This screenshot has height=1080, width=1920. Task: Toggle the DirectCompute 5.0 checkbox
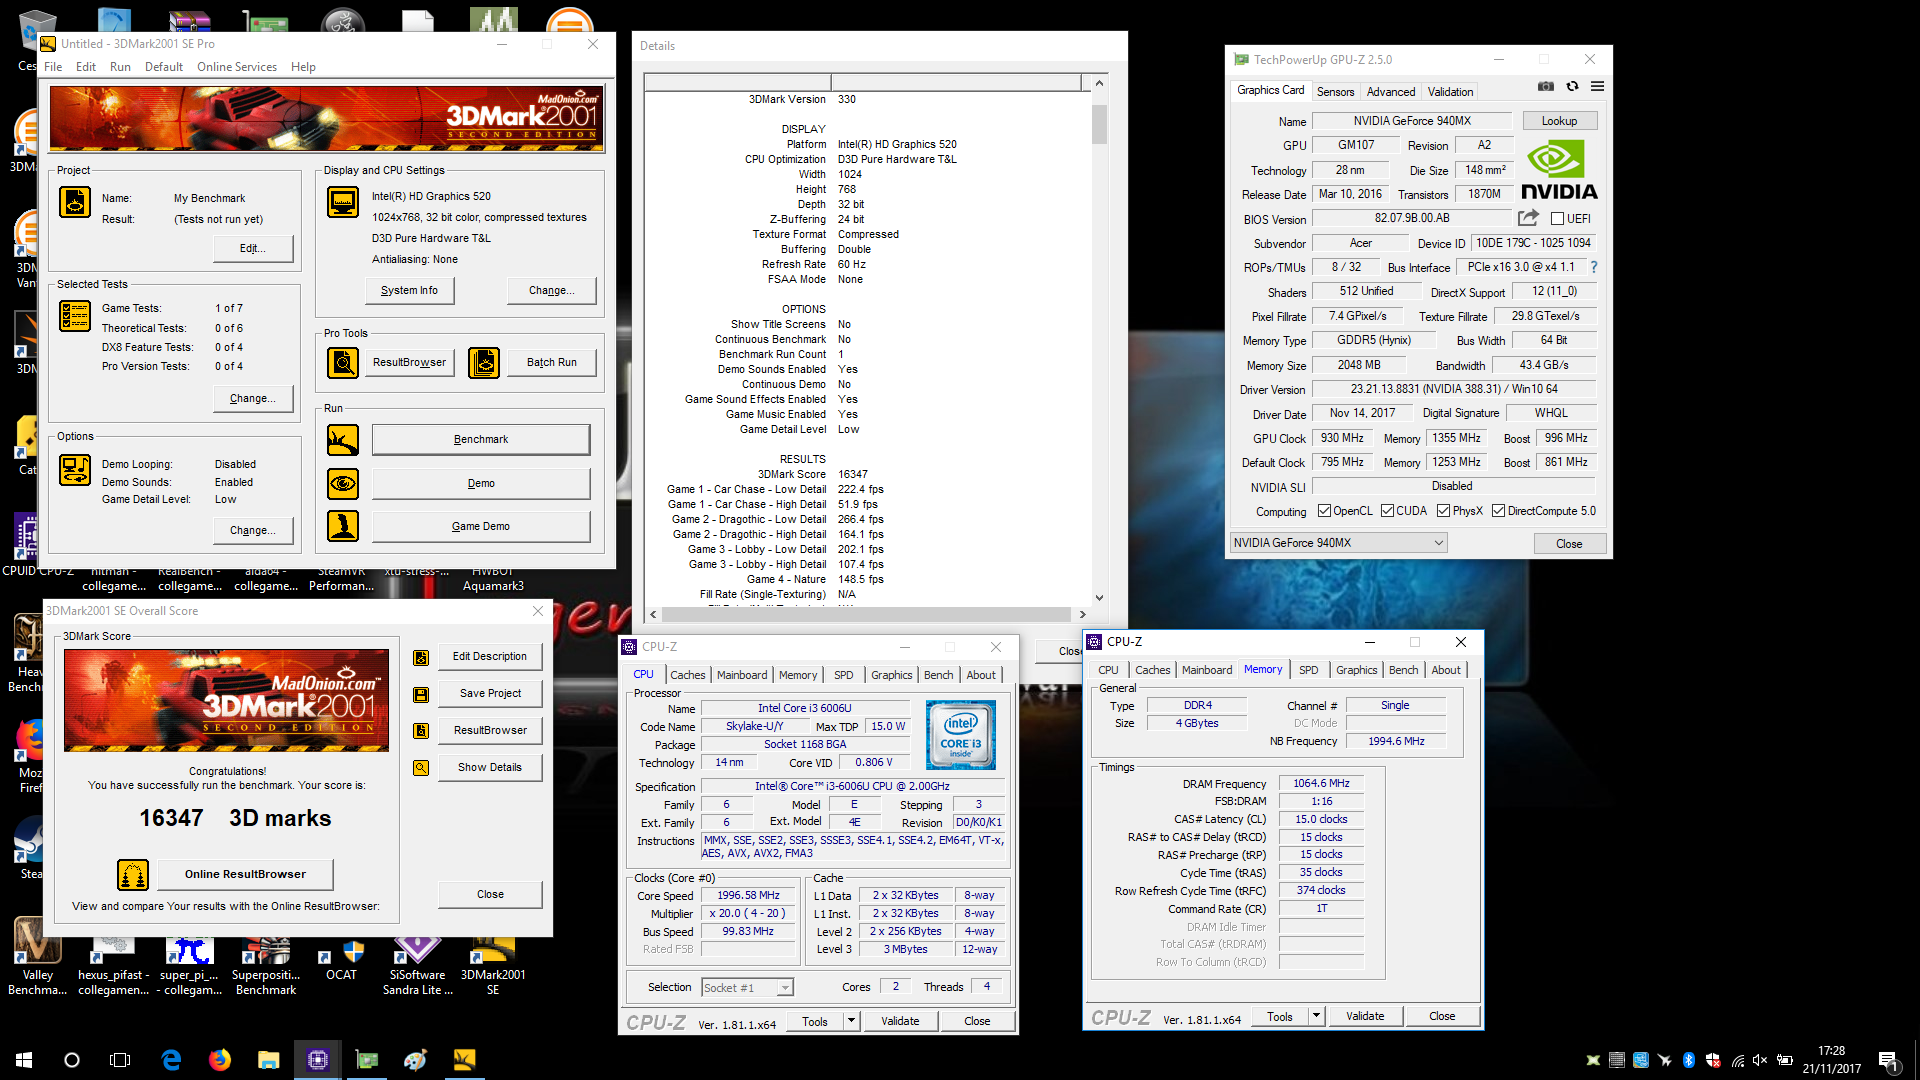[x=1498, y=511]
